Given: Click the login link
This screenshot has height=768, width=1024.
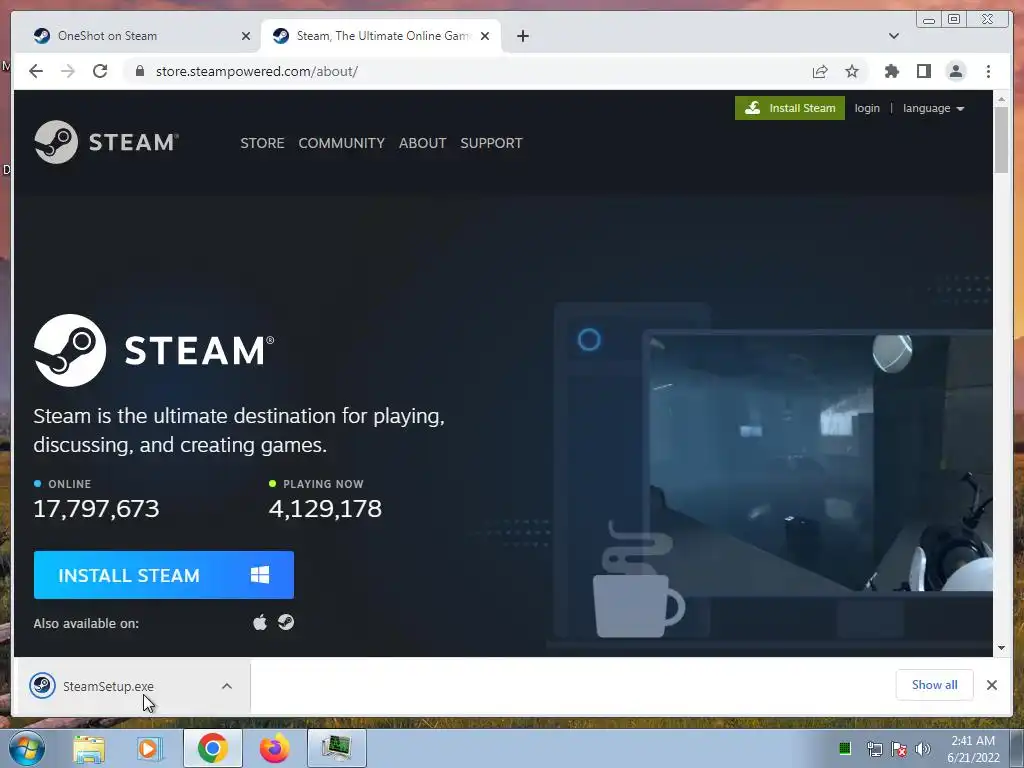Looking at the screenshot, I should [x=867, y=108].
